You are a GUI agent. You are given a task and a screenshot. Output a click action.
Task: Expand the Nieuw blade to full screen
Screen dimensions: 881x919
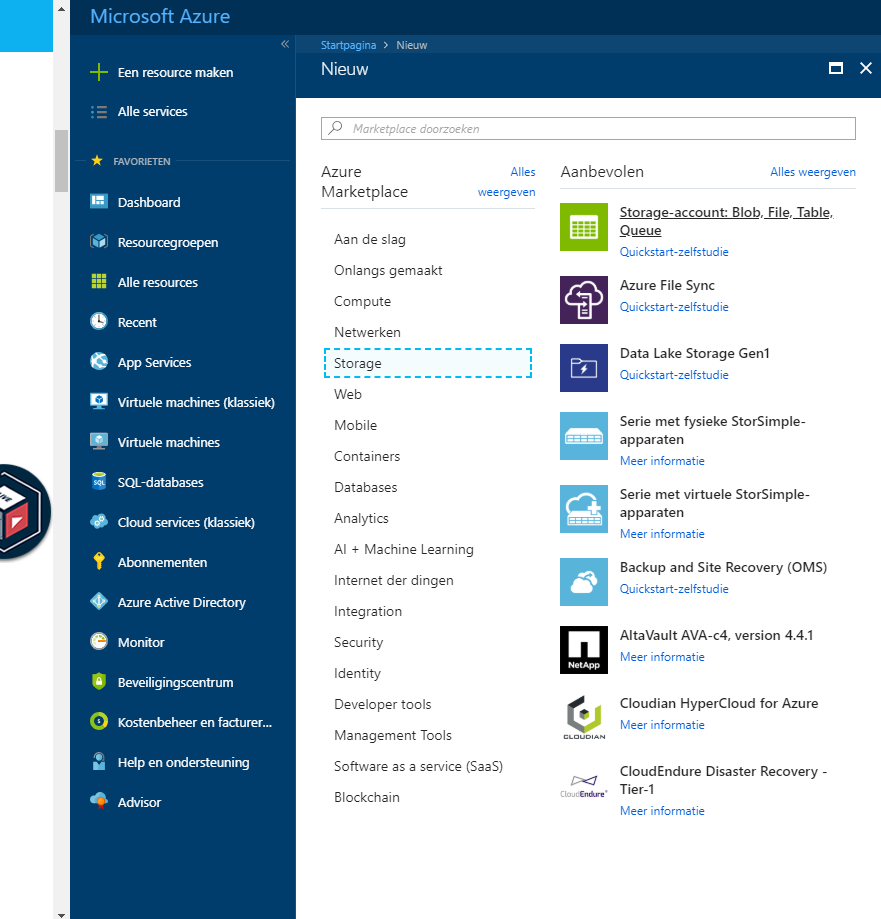coord(836,68)
